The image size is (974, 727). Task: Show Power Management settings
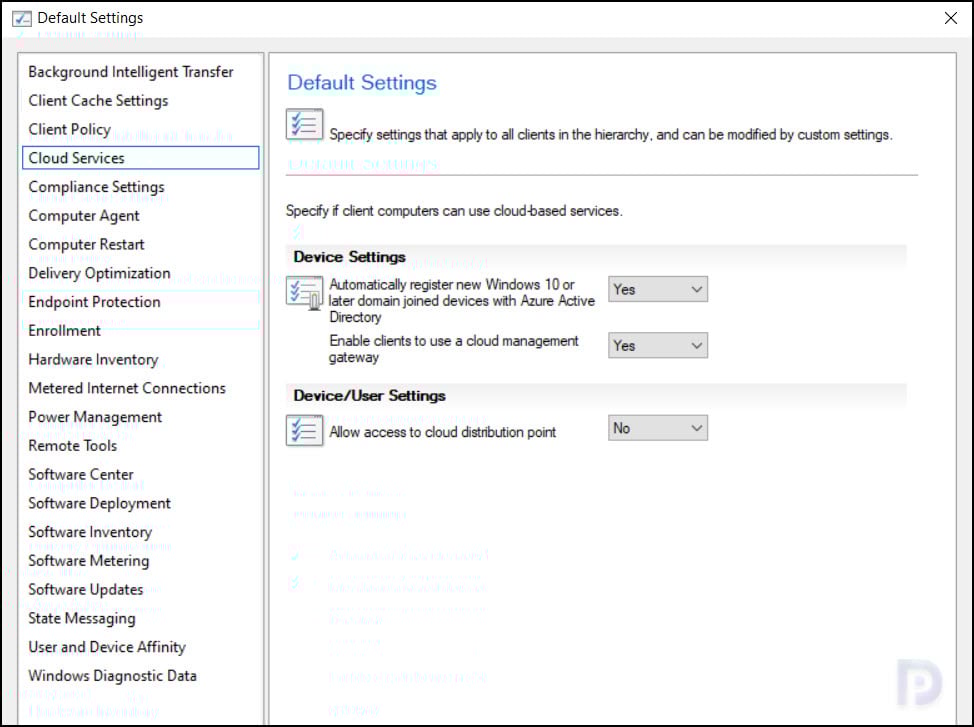(140, 417)
